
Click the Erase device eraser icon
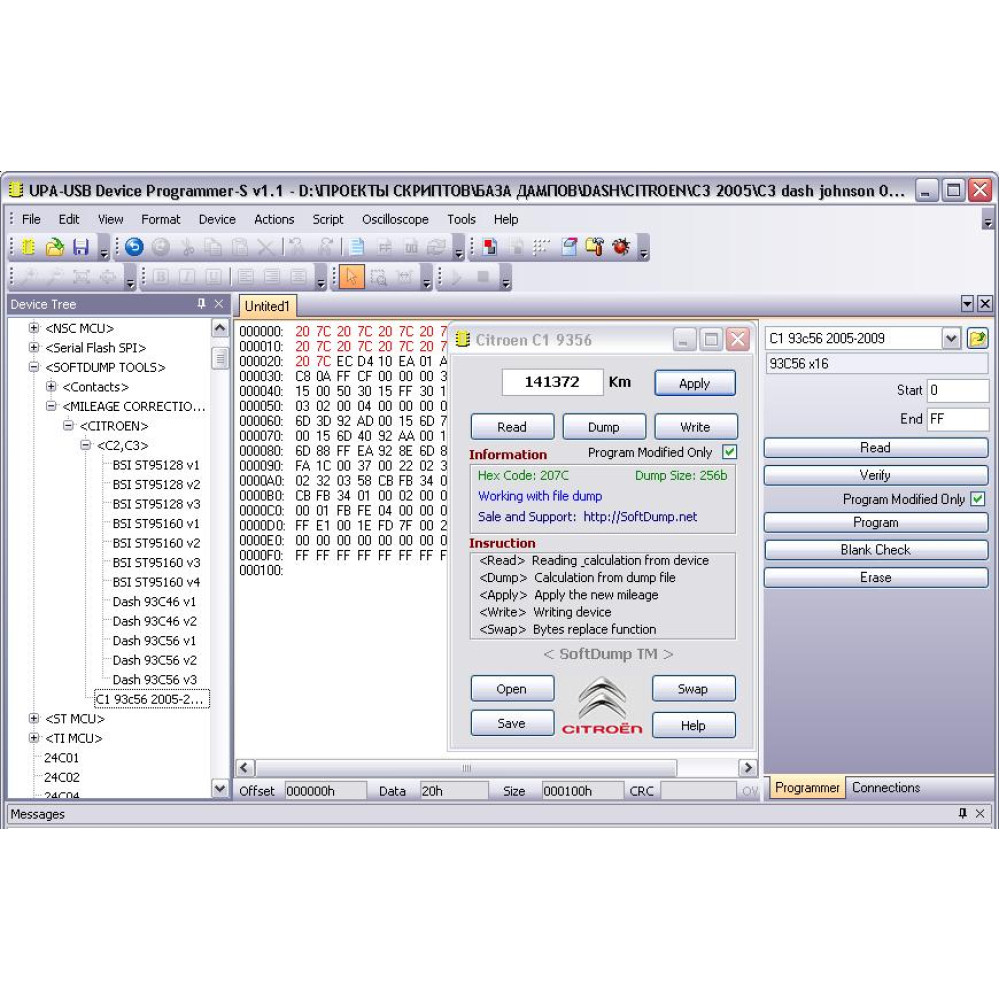[x=569, y=247]
